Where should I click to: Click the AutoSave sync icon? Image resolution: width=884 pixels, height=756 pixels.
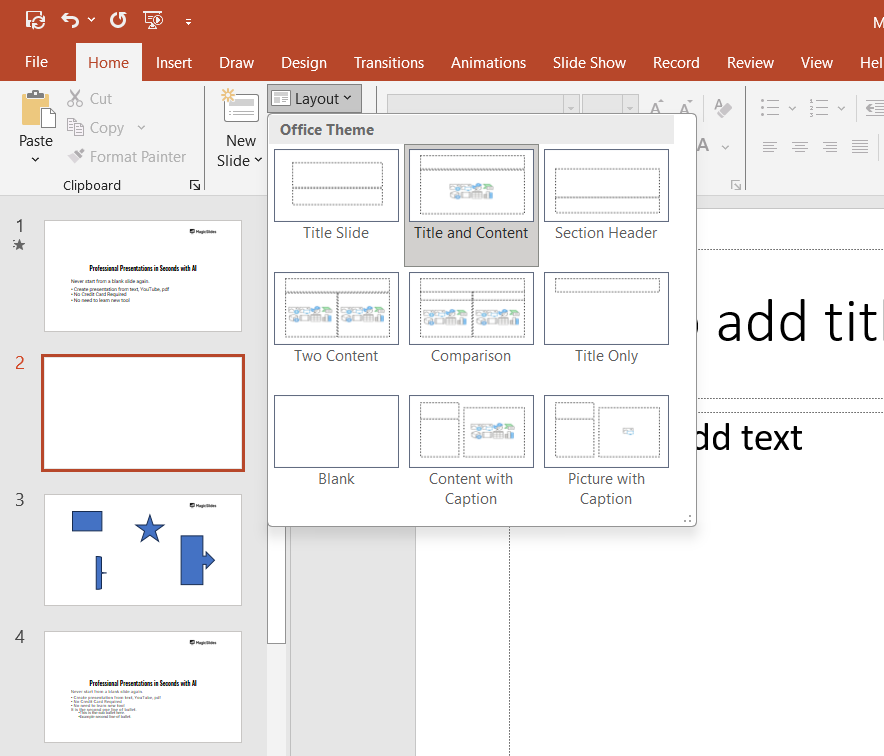pyautogui.click(x=35, y=20)
